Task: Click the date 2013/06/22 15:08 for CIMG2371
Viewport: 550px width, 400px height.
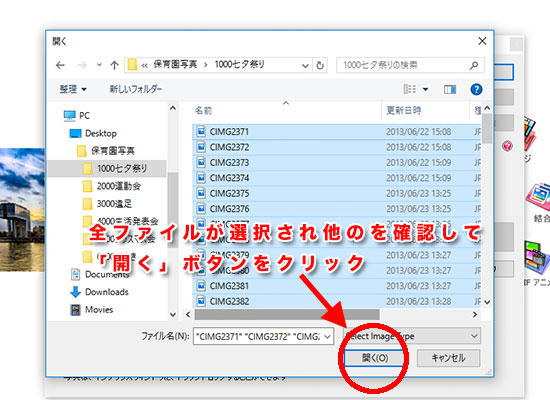Action: (418, 132)
